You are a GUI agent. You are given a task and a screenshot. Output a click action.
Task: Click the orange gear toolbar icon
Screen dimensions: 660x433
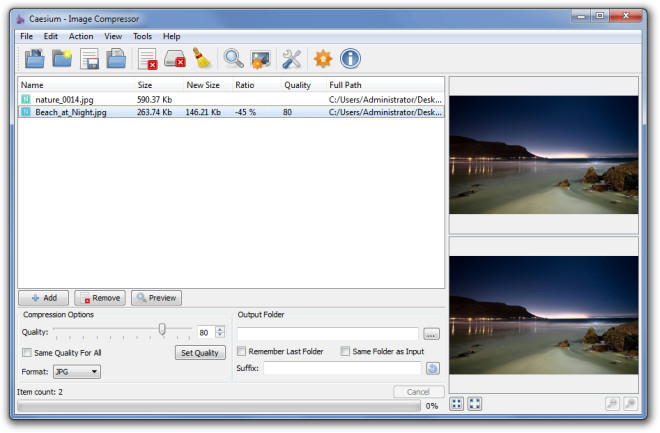(323, 59)
